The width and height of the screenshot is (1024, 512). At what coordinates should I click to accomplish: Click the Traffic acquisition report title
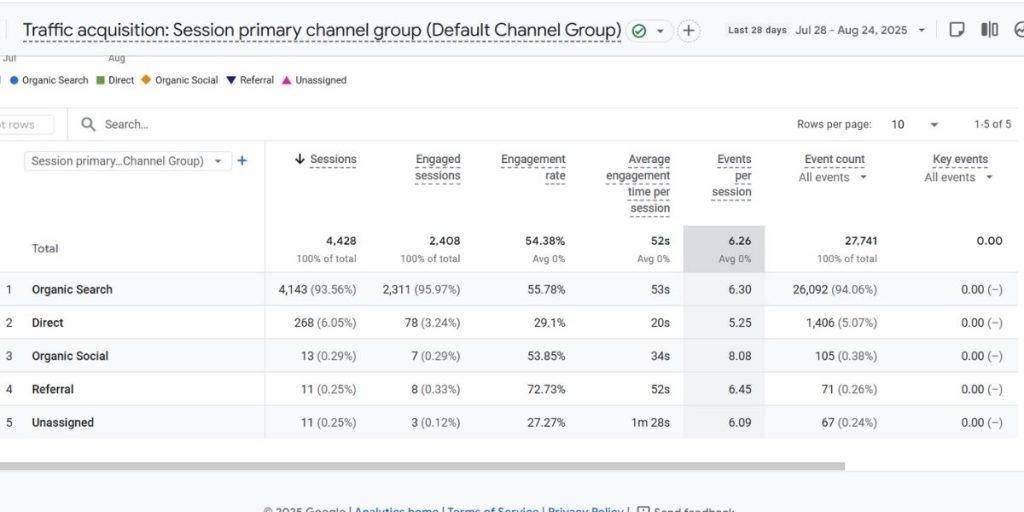321,30
